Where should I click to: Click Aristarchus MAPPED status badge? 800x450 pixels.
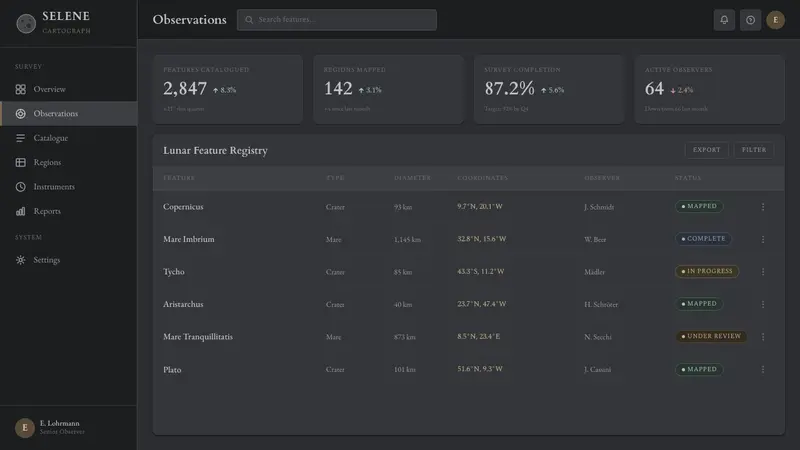pos(699,304)
